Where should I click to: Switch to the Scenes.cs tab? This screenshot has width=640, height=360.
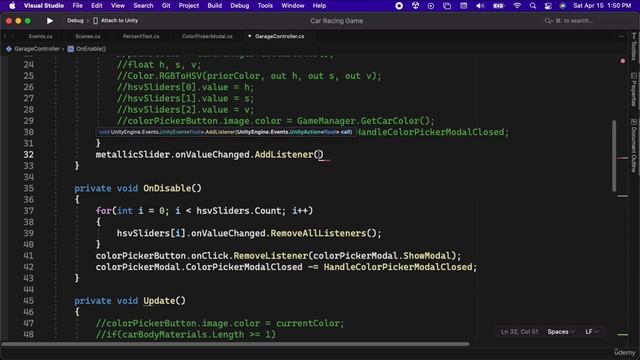coord(88,36)
